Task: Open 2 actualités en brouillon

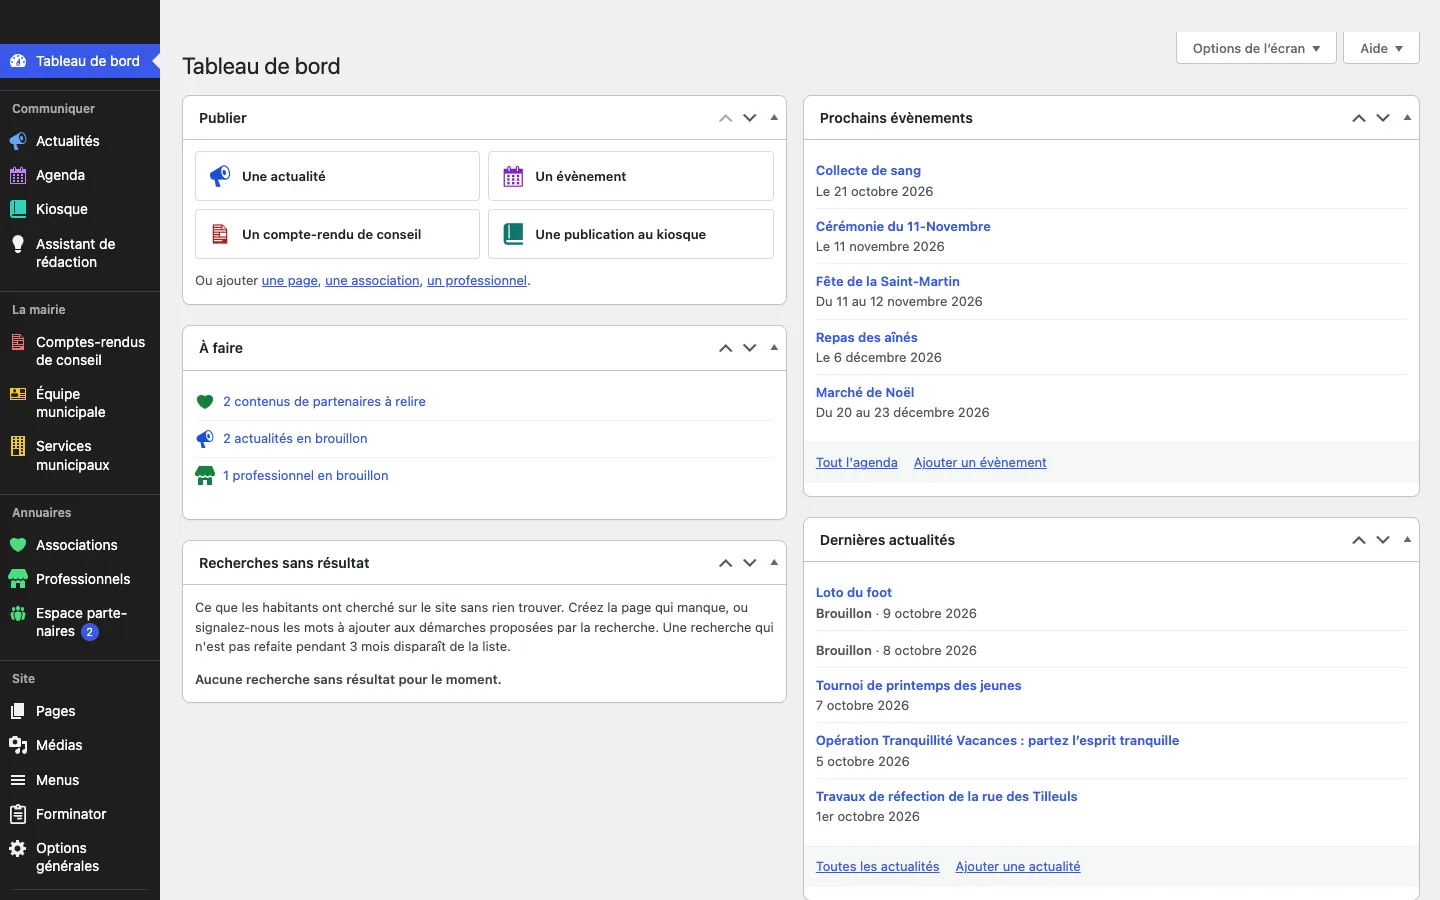Action: [x=295, y=439]
